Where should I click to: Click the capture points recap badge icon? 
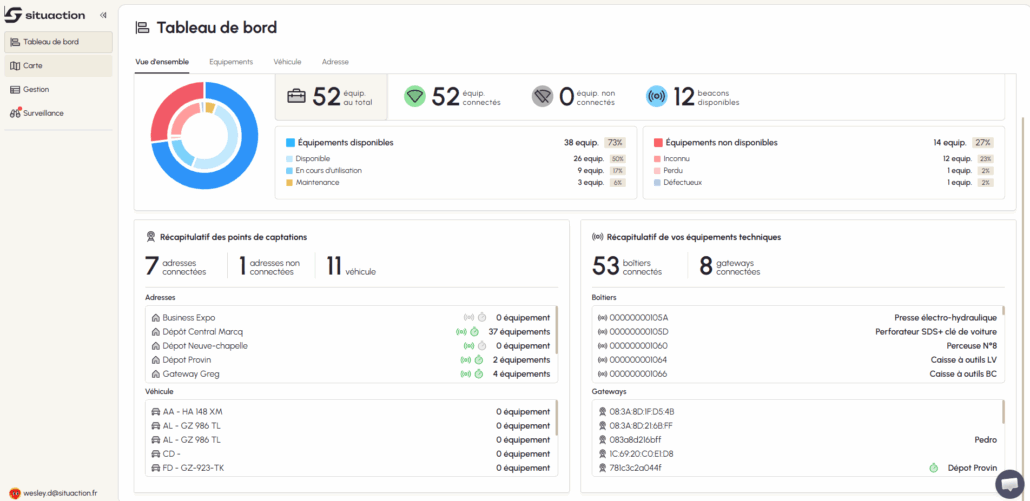coord(150,236)
